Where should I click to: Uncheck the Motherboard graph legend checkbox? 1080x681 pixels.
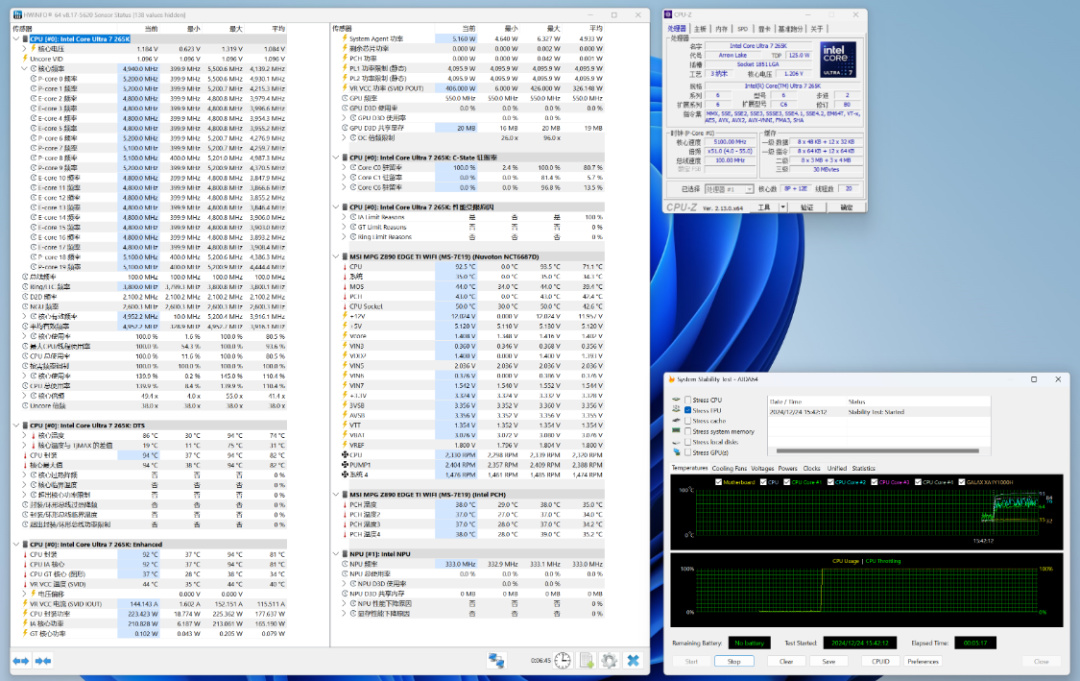tap(720, 481)
